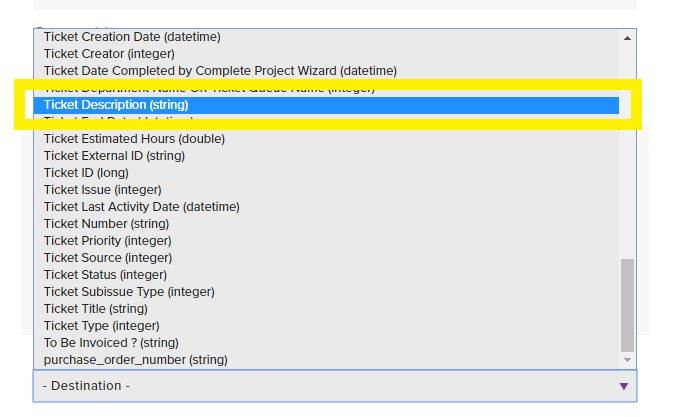Select Ticket Subissue Type (integer)
680x417 pixels.
(x=129, y=292)
